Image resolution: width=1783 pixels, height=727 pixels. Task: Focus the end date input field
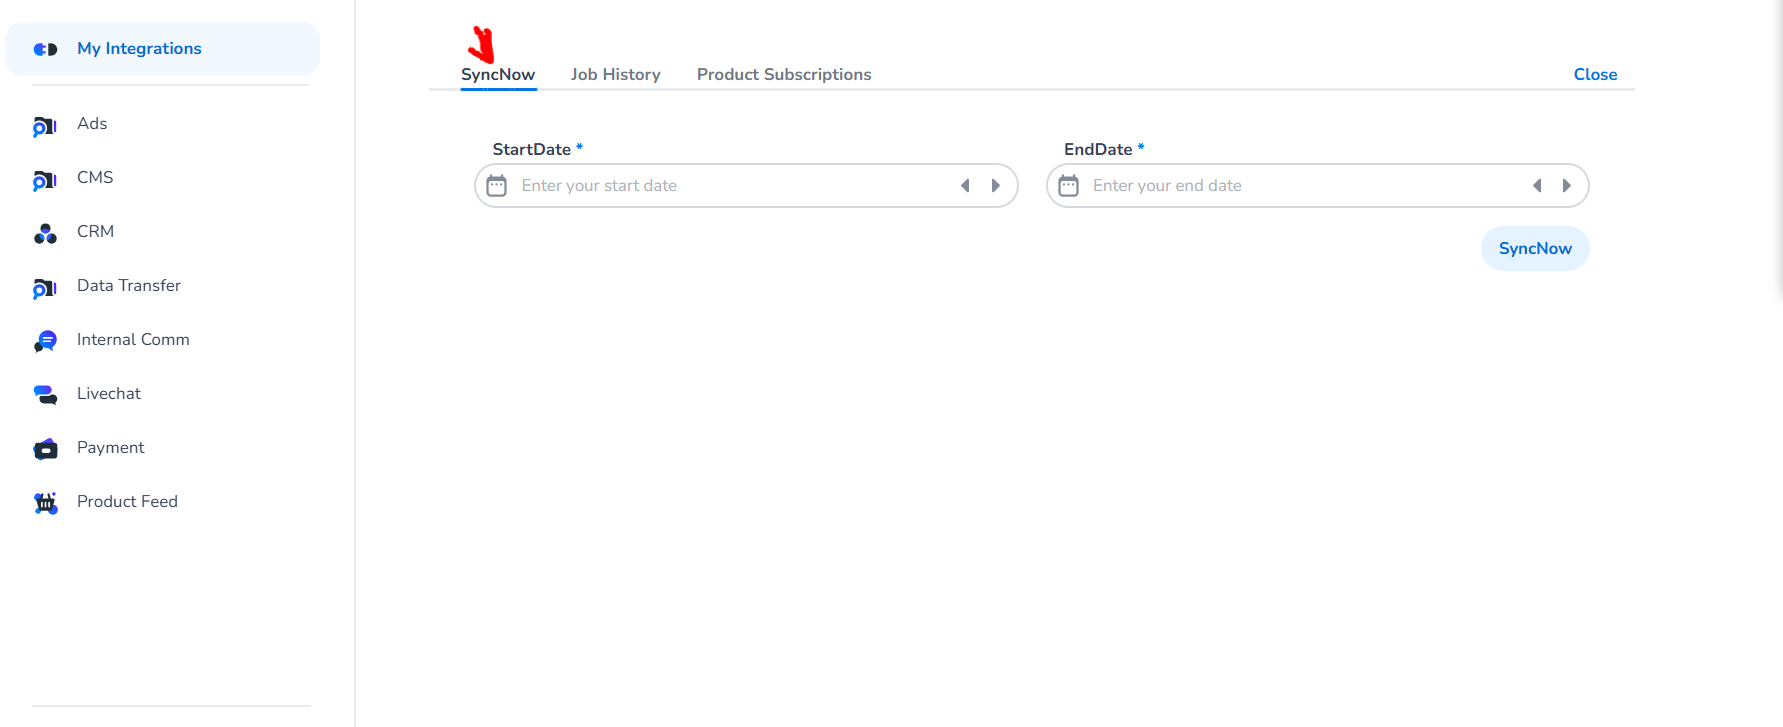pyautogui.click(x=1318, y=186)
